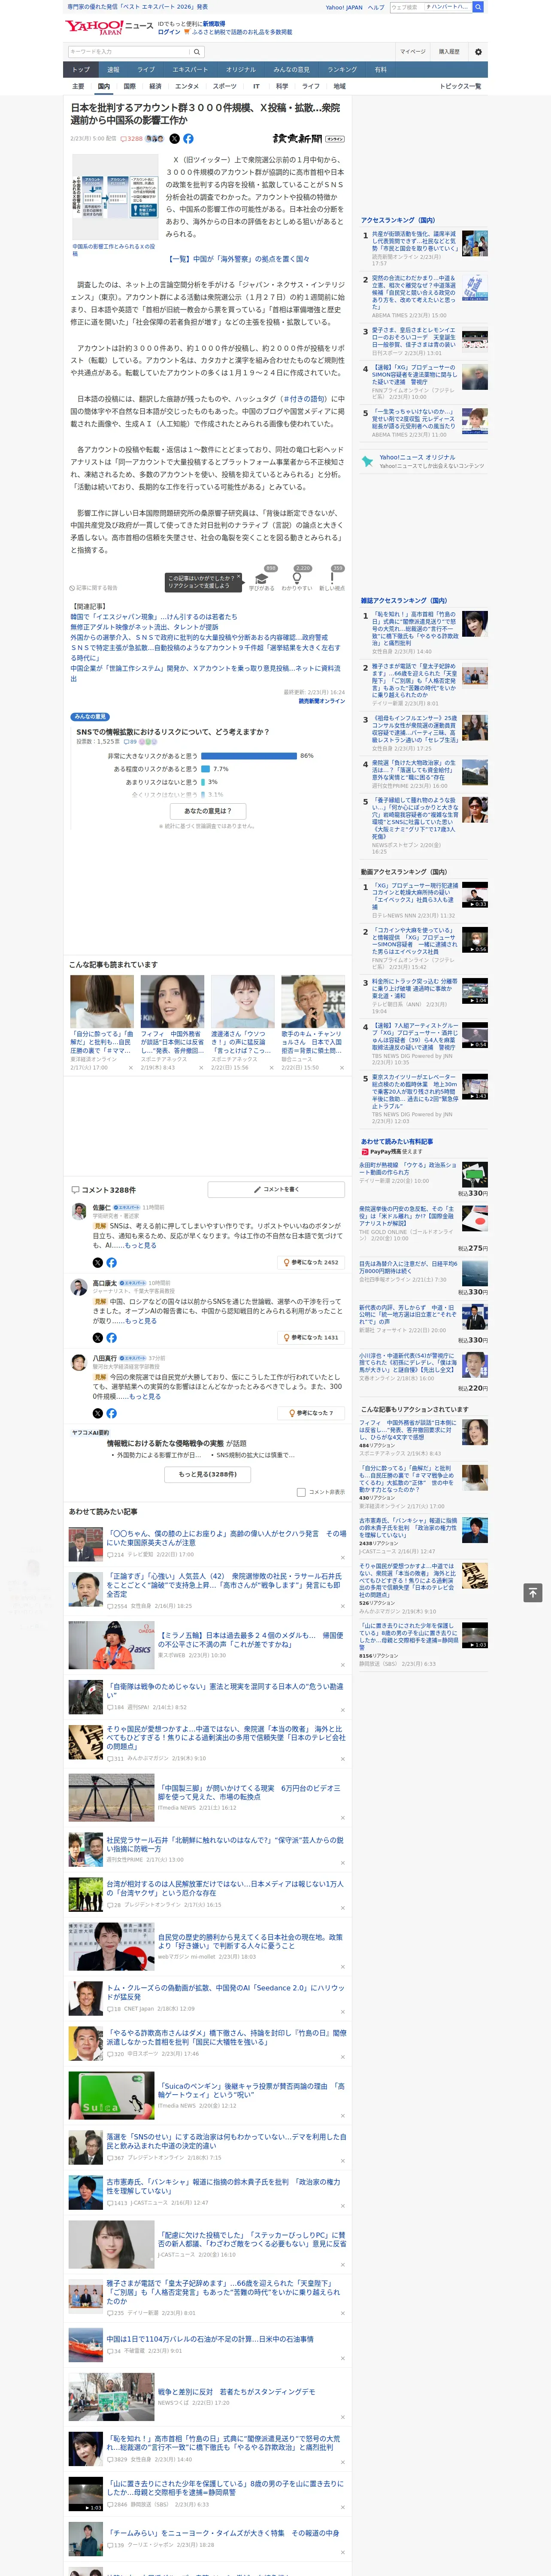Click 八田真行's profile avatar
Screen dimensions: 551x2576
79,1362
